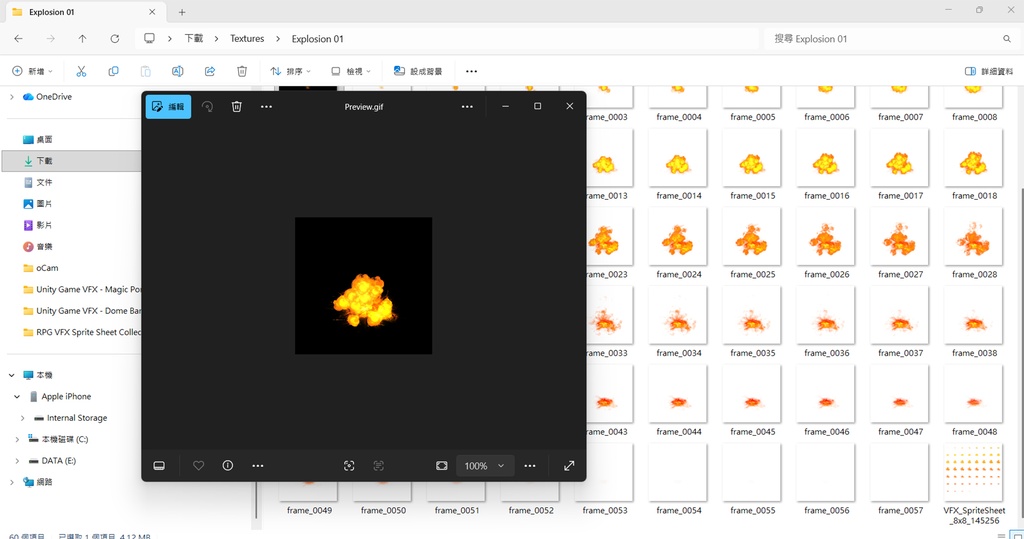The height and width of the screenshot is (539, 1024).
Task: Select the VFX_SpriteSheet_8x8 thumbnail
Action: [974, 472]
